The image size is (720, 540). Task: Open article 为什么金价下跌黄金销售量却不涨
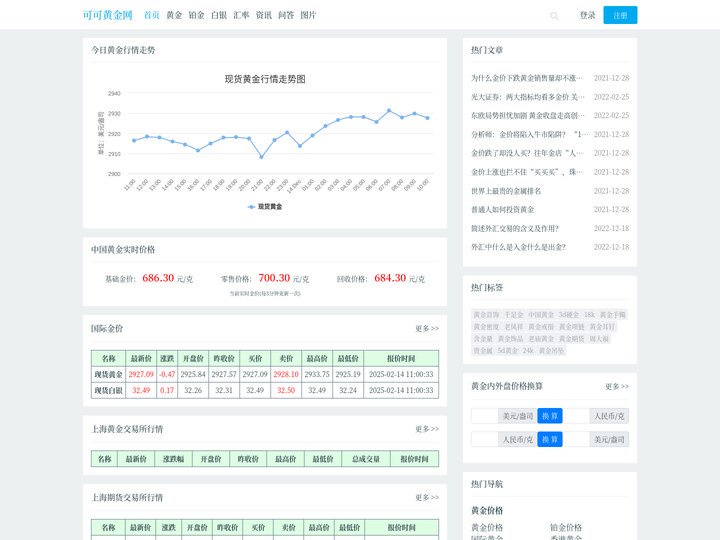[x=527, y=78]
